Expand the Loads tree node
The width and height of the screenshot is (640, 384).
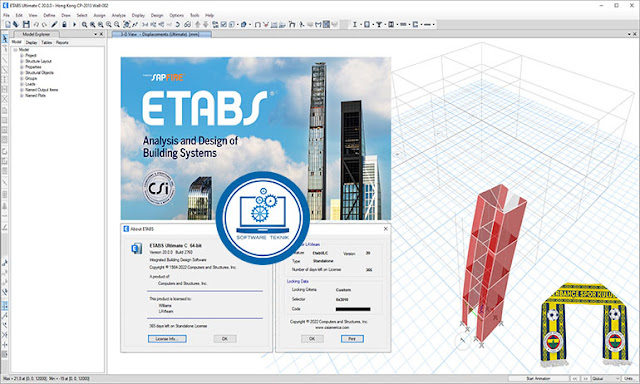point(22,84)
